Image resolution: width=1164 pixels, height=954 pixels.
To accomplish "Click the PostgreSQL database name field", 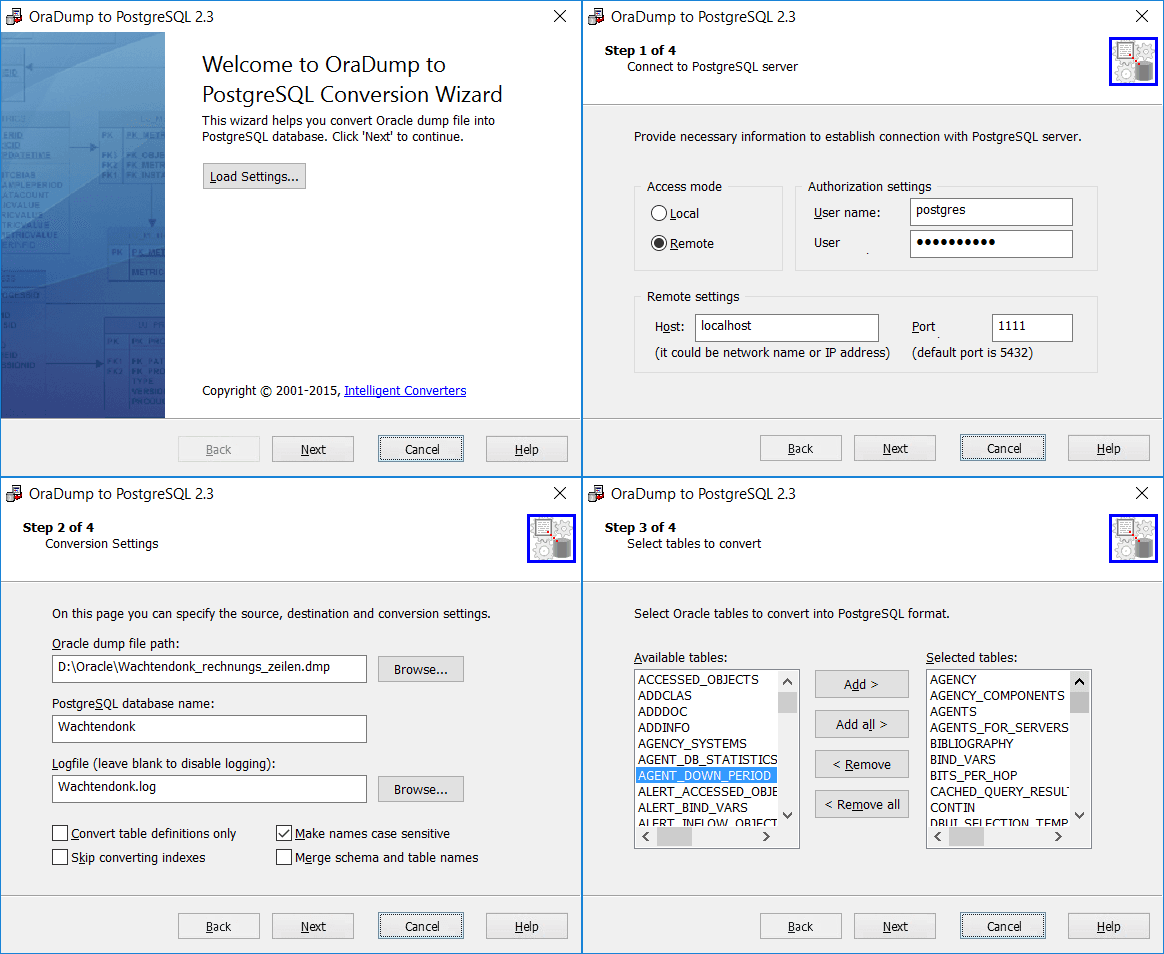I will click(209, 728).
